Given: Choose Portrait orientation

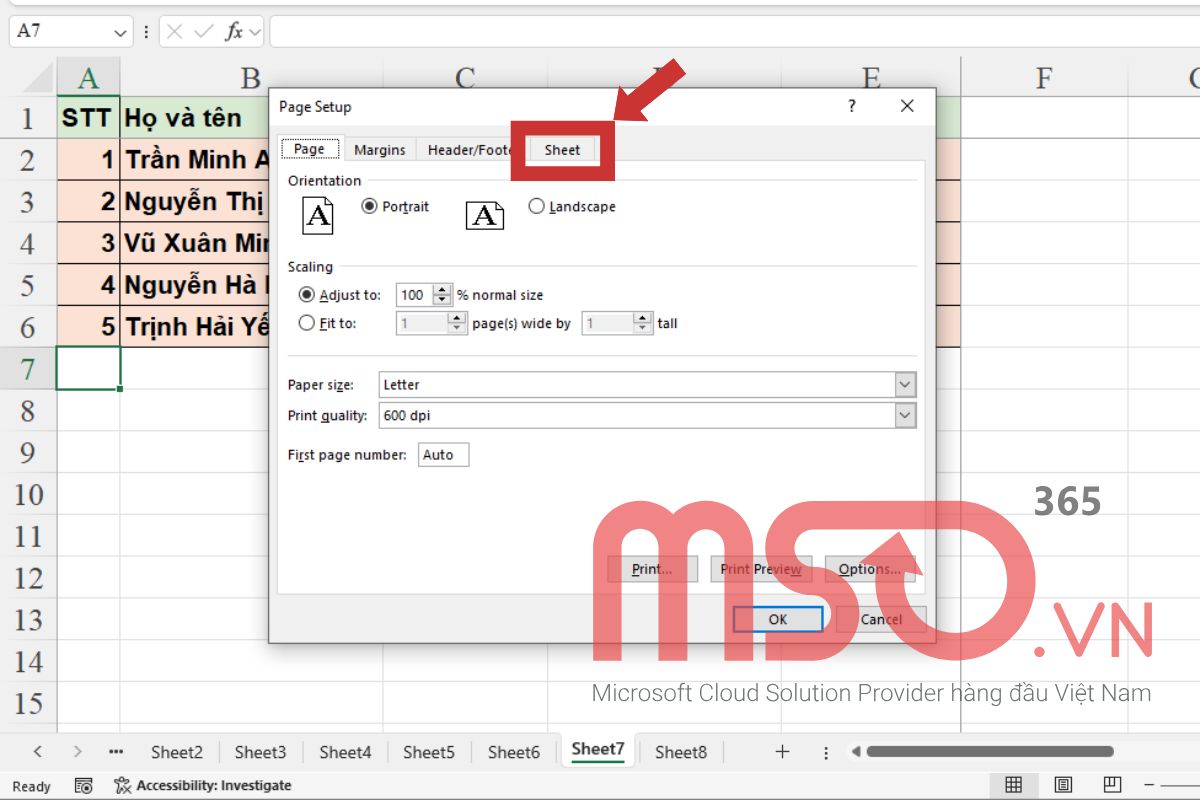Looking at the screenshot, I should coord(395,206).
